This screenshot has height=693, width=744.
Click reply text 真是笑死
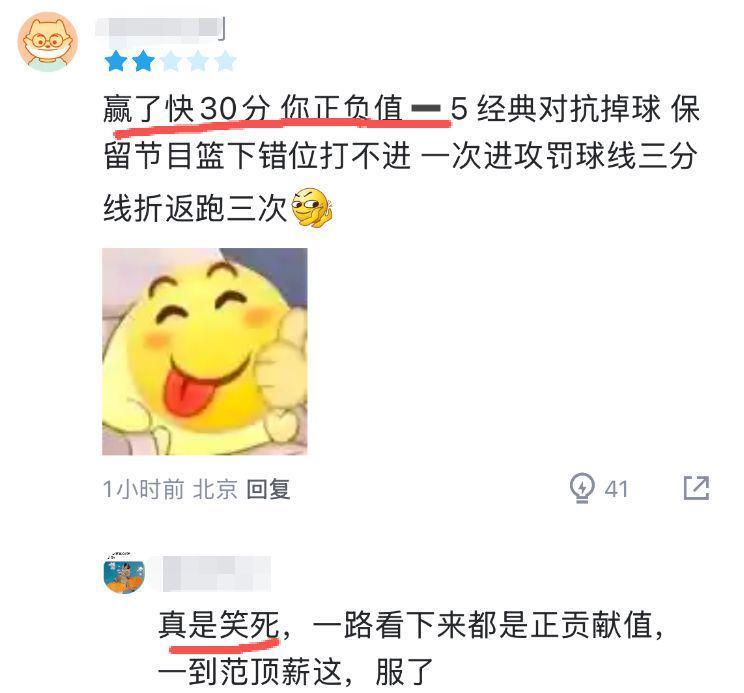(x=219, y=625)
